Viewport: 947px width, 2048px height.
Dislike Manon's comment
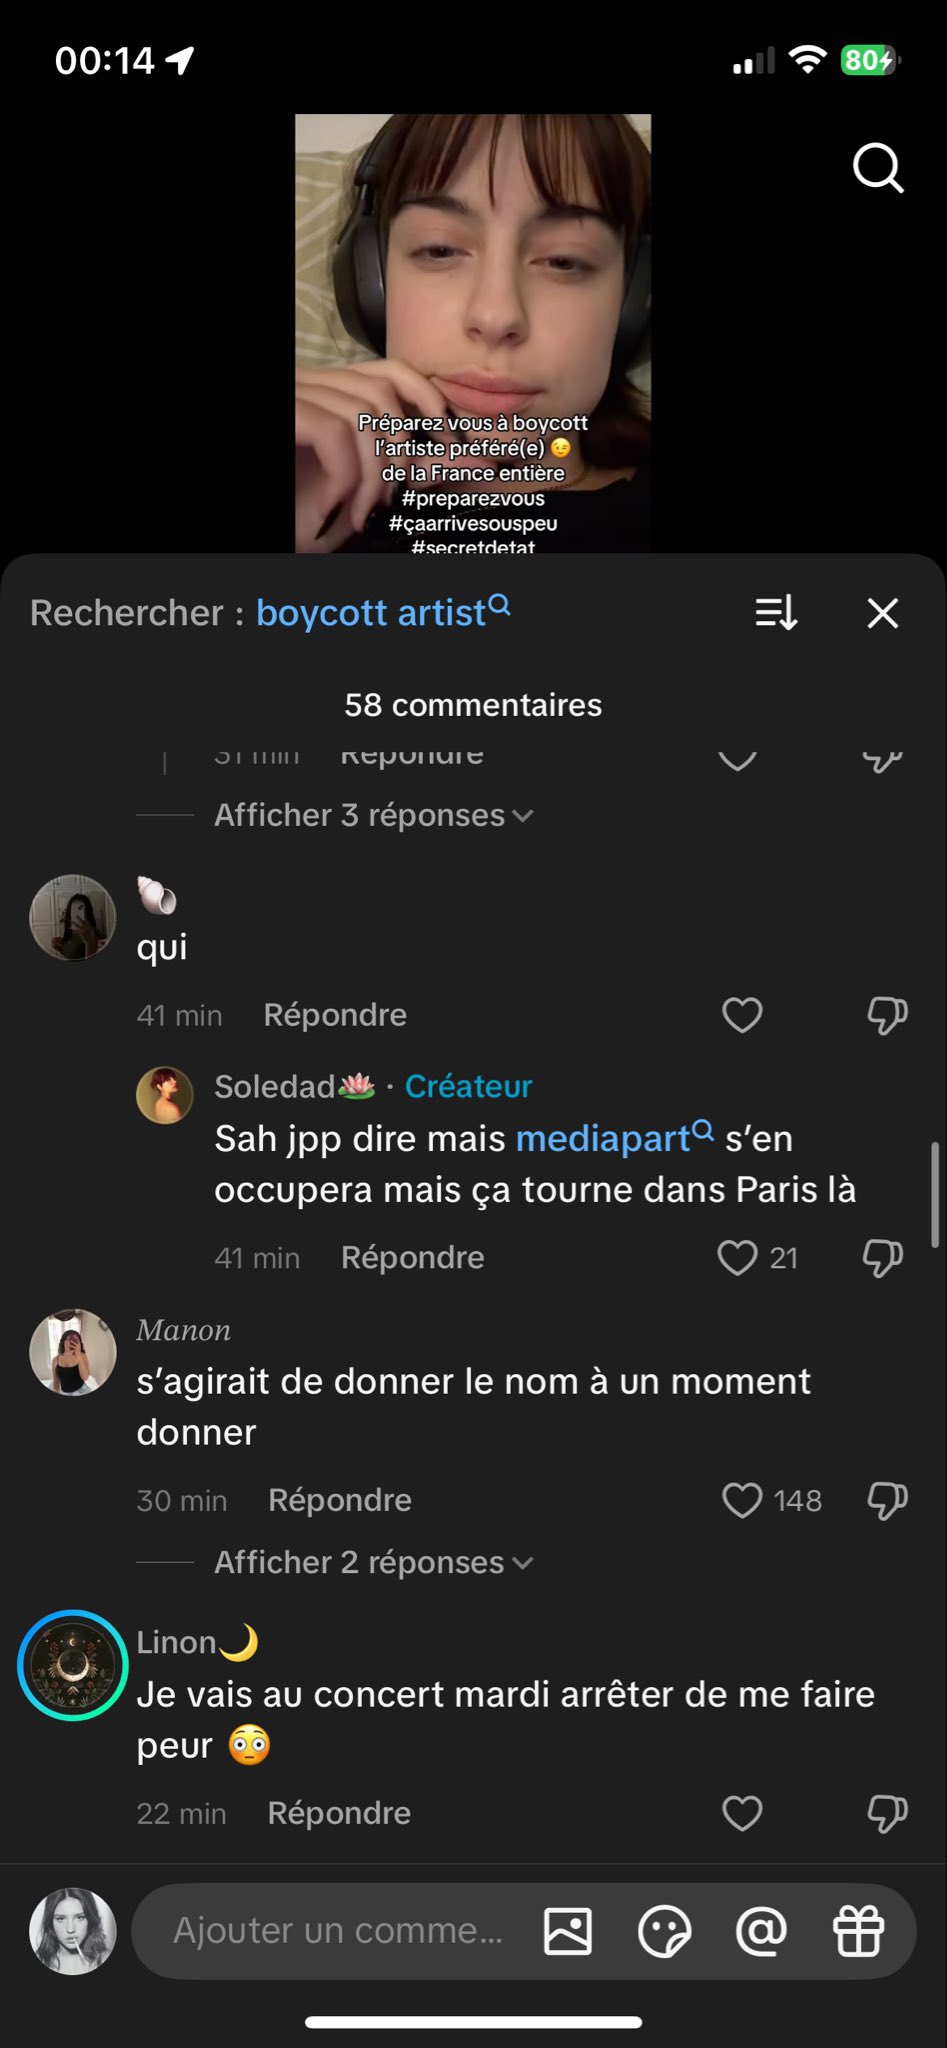point(886,1500)
